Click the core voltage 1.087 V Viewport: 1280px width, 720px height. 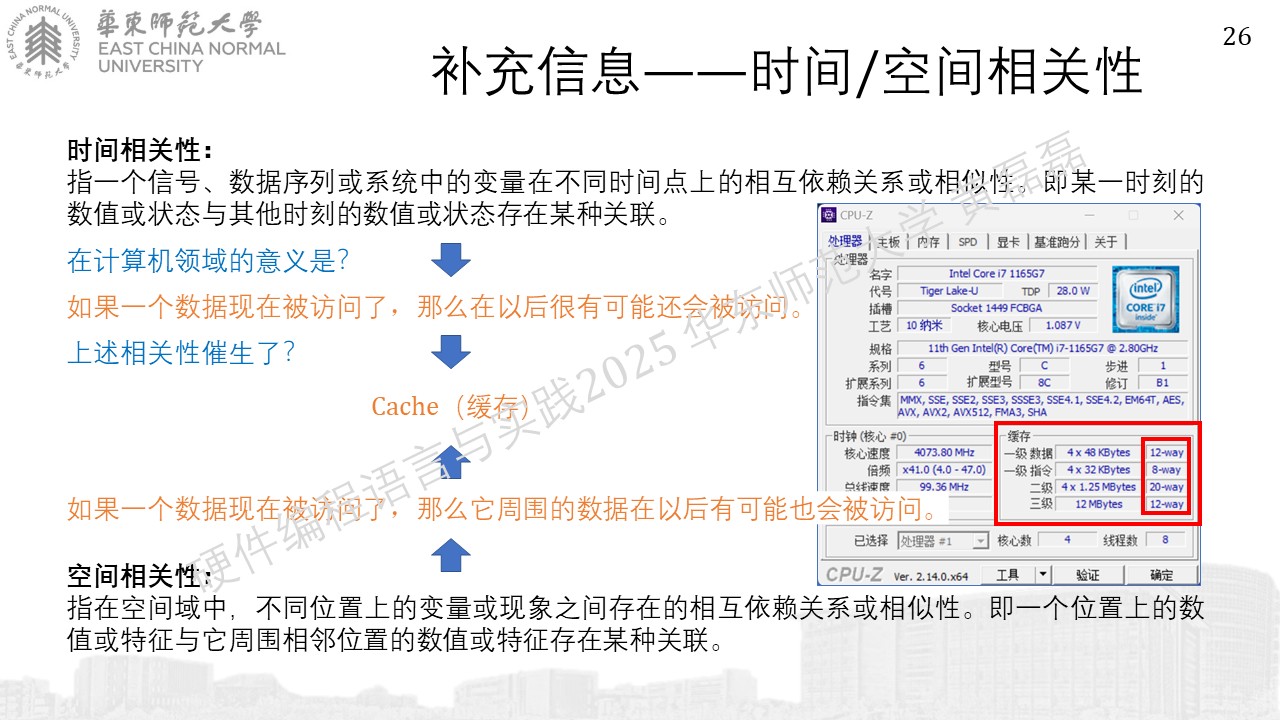[x=1063, y=325]
